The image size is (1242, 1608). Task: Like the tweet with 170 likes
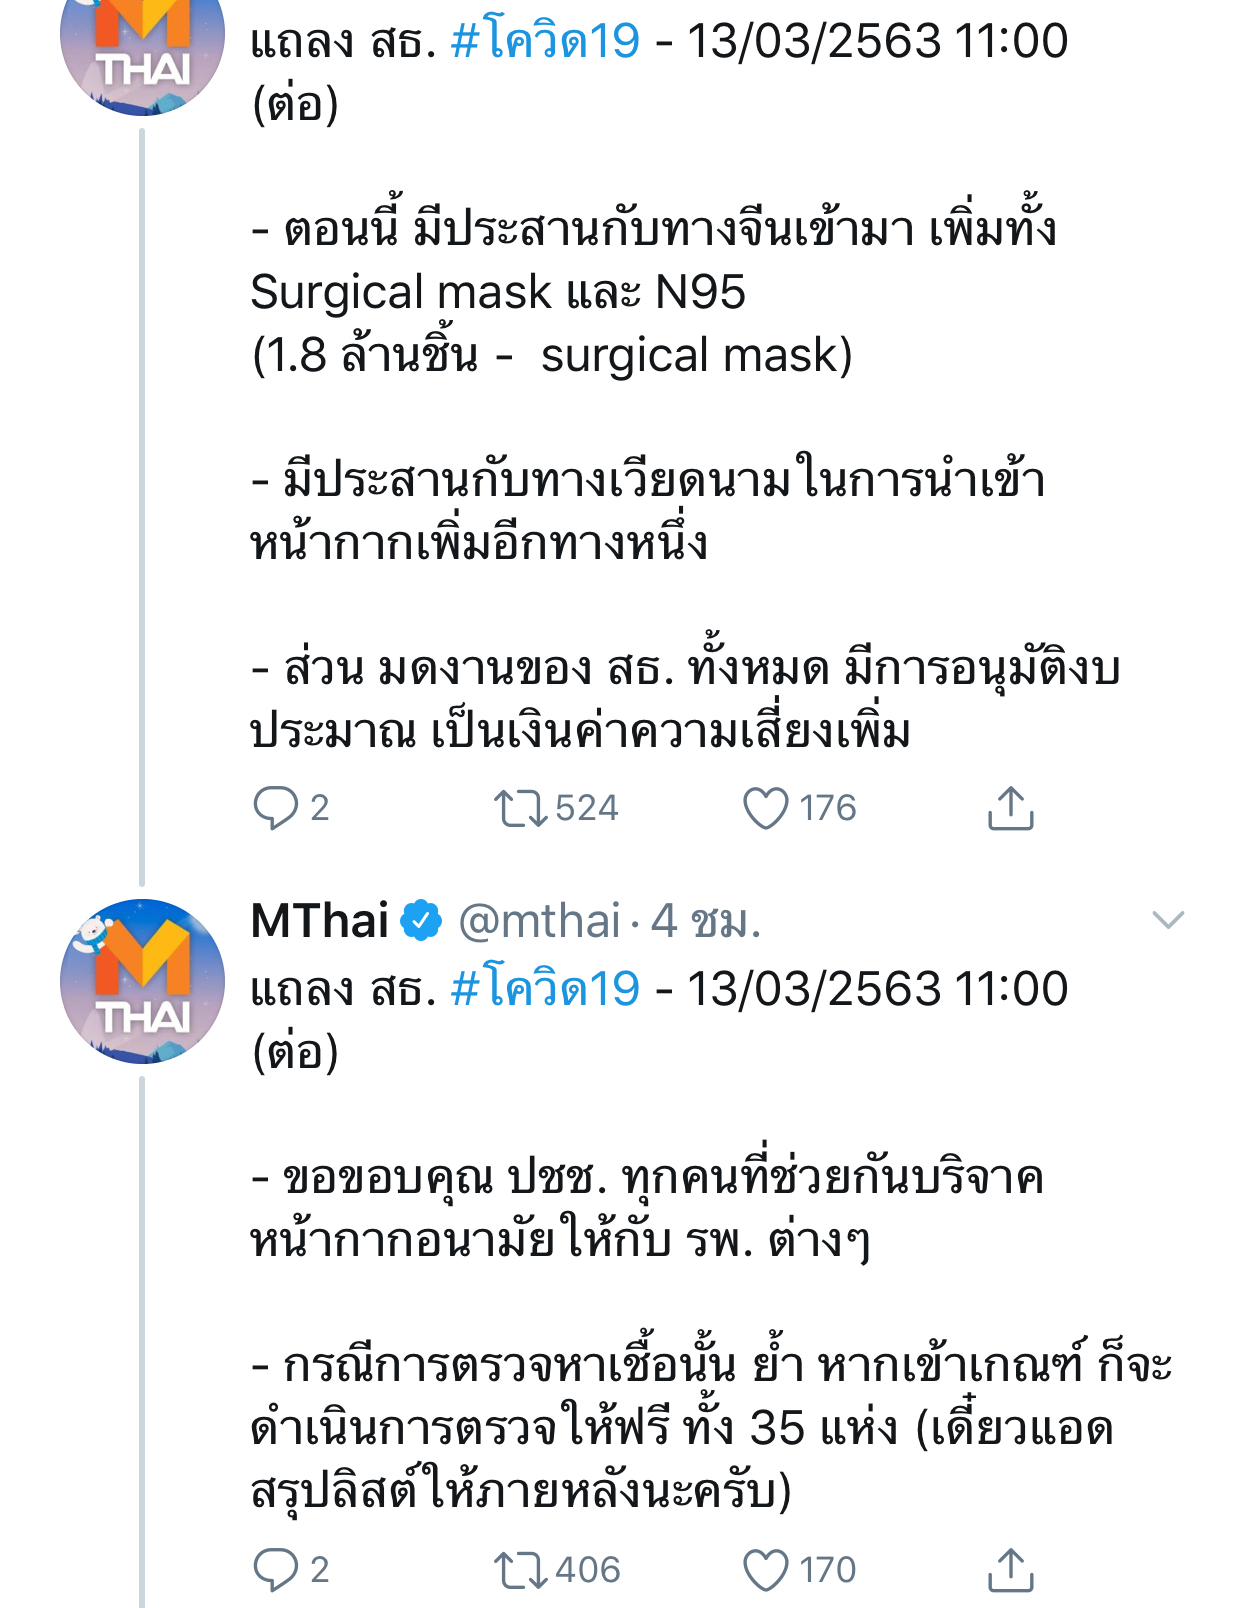pos(766,1570)
